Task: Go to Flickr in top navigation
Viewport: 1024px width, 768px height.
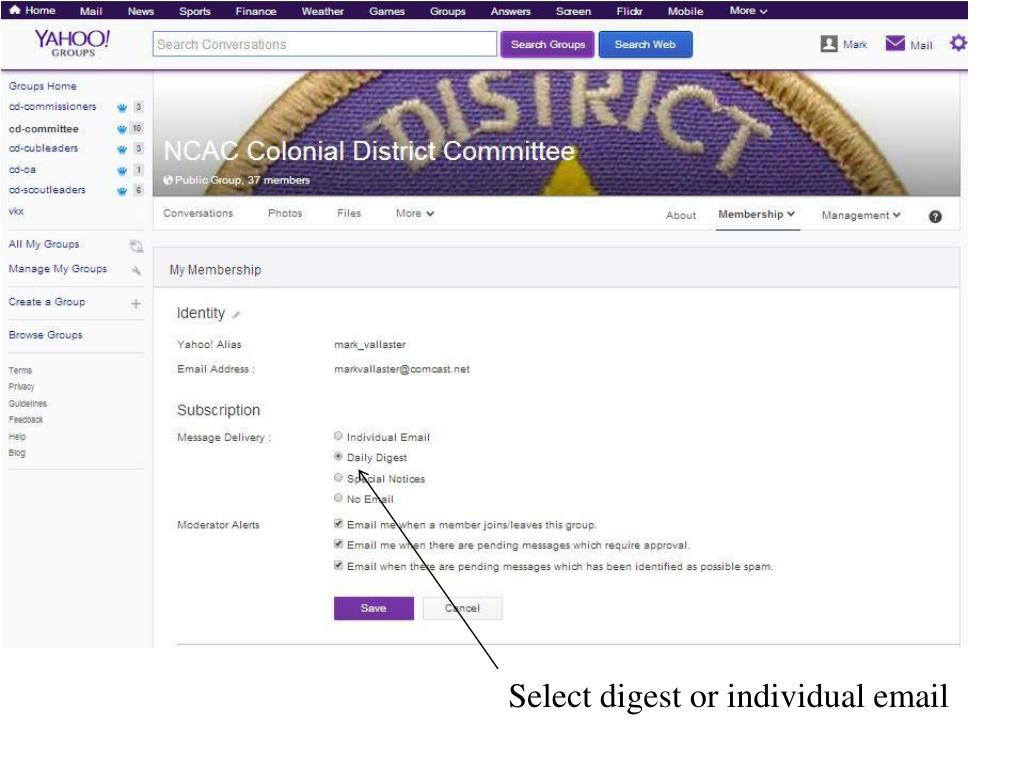Action: pyautogui.click(x=629, y=11)
